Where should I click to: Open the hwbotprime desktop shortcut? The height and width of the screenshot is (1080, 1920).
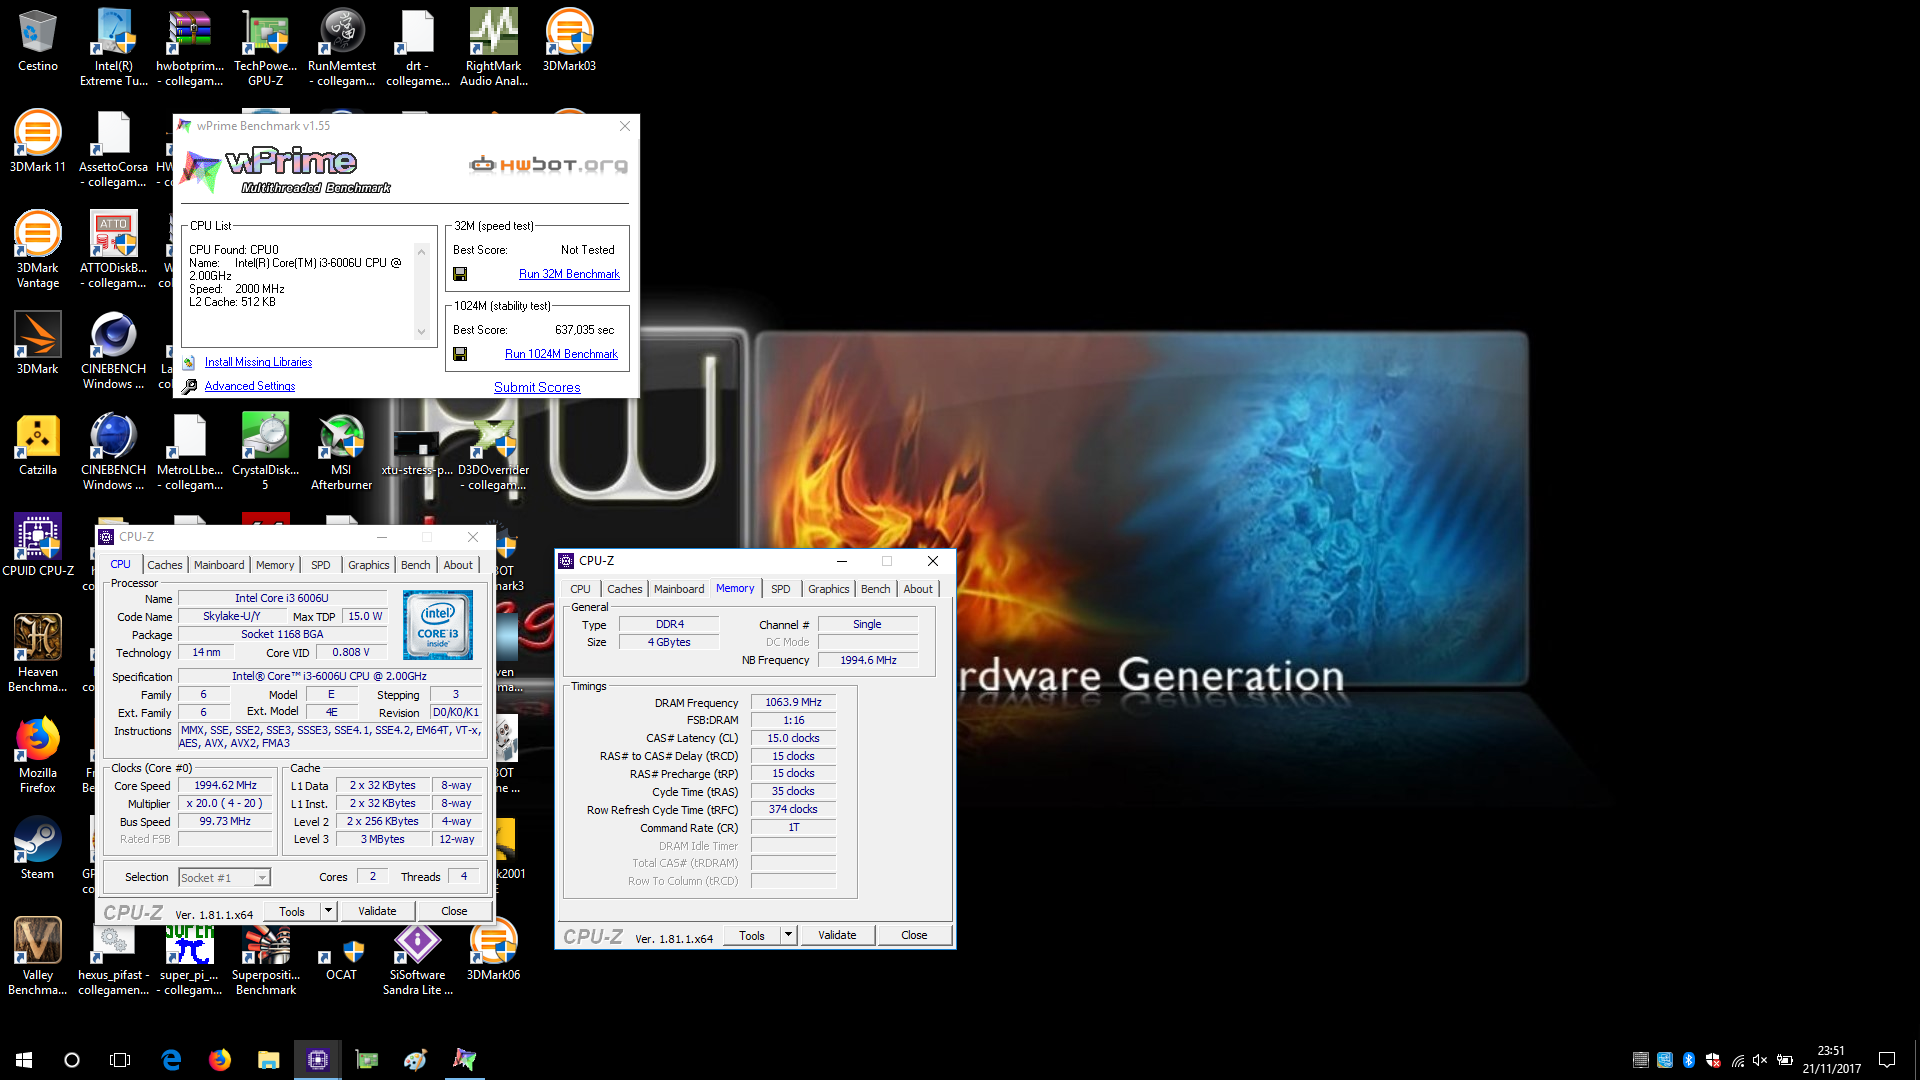189,47
